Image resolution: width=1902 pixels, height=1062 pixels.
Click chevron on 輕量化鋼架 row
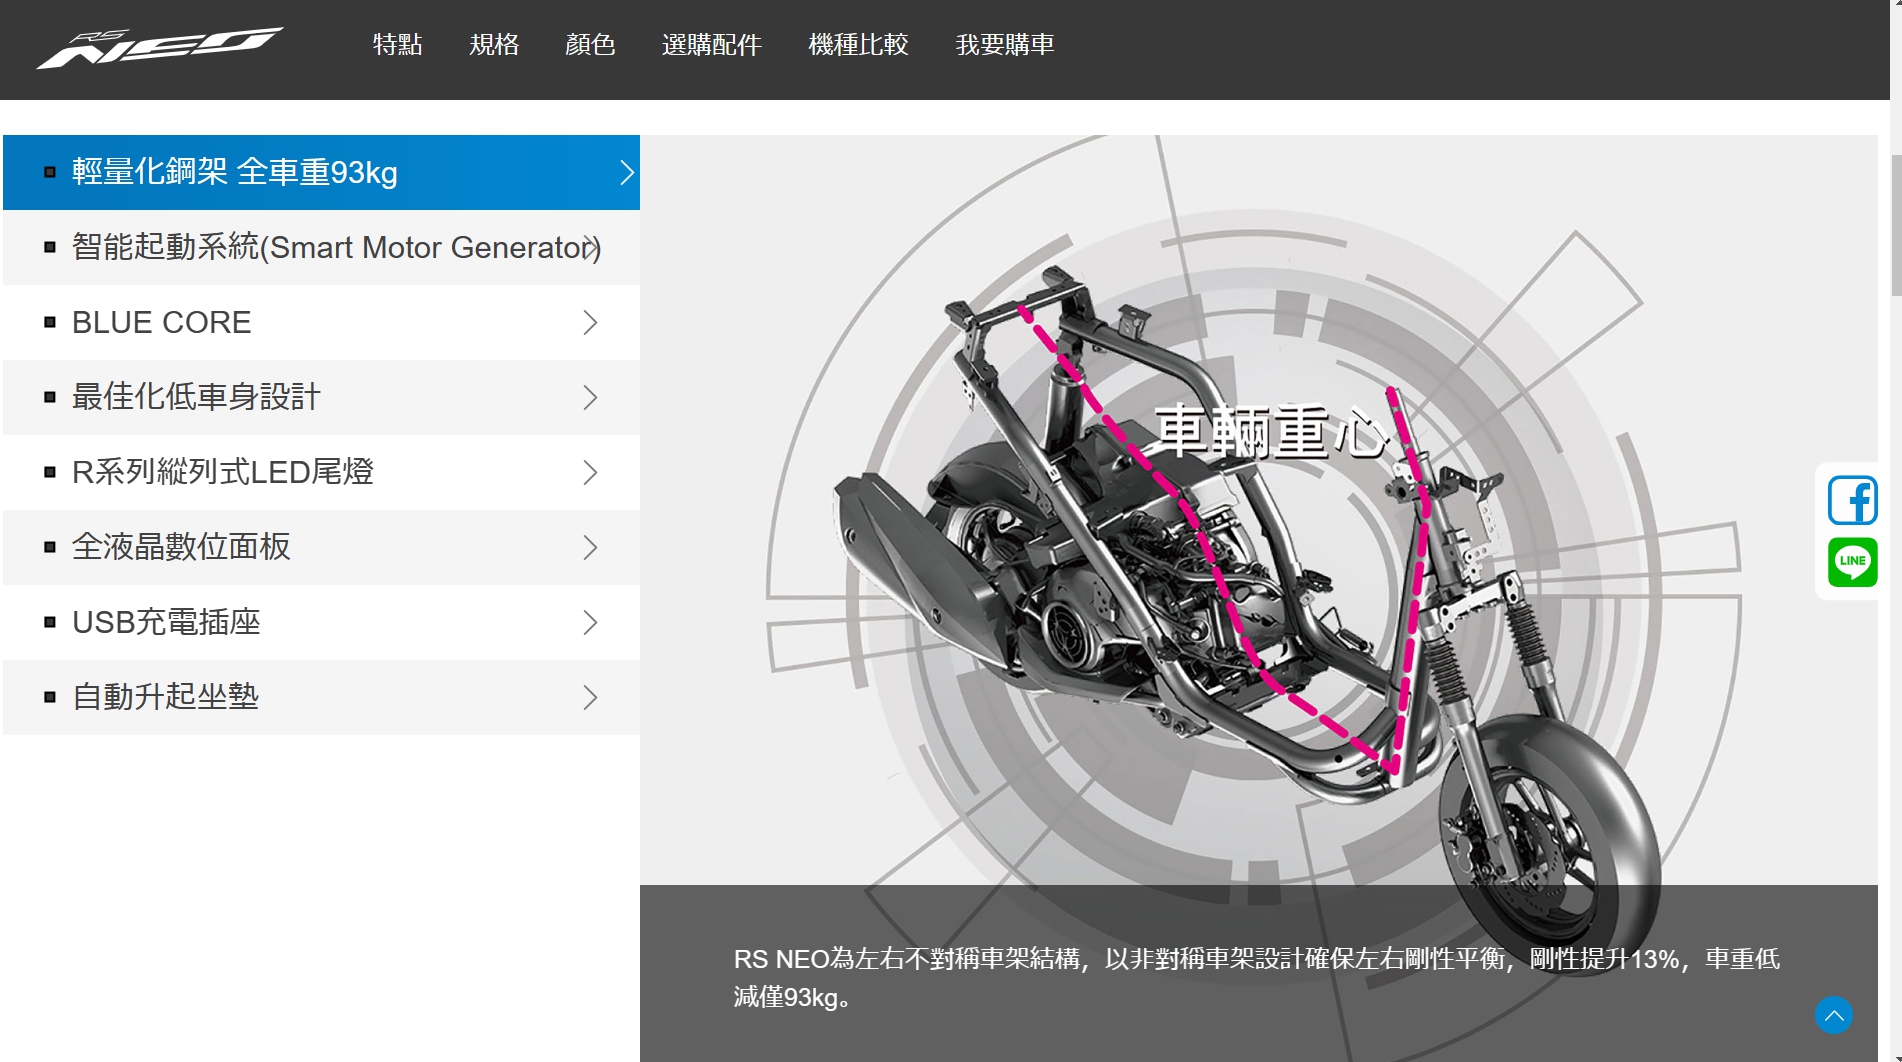(x=627, y=173)
